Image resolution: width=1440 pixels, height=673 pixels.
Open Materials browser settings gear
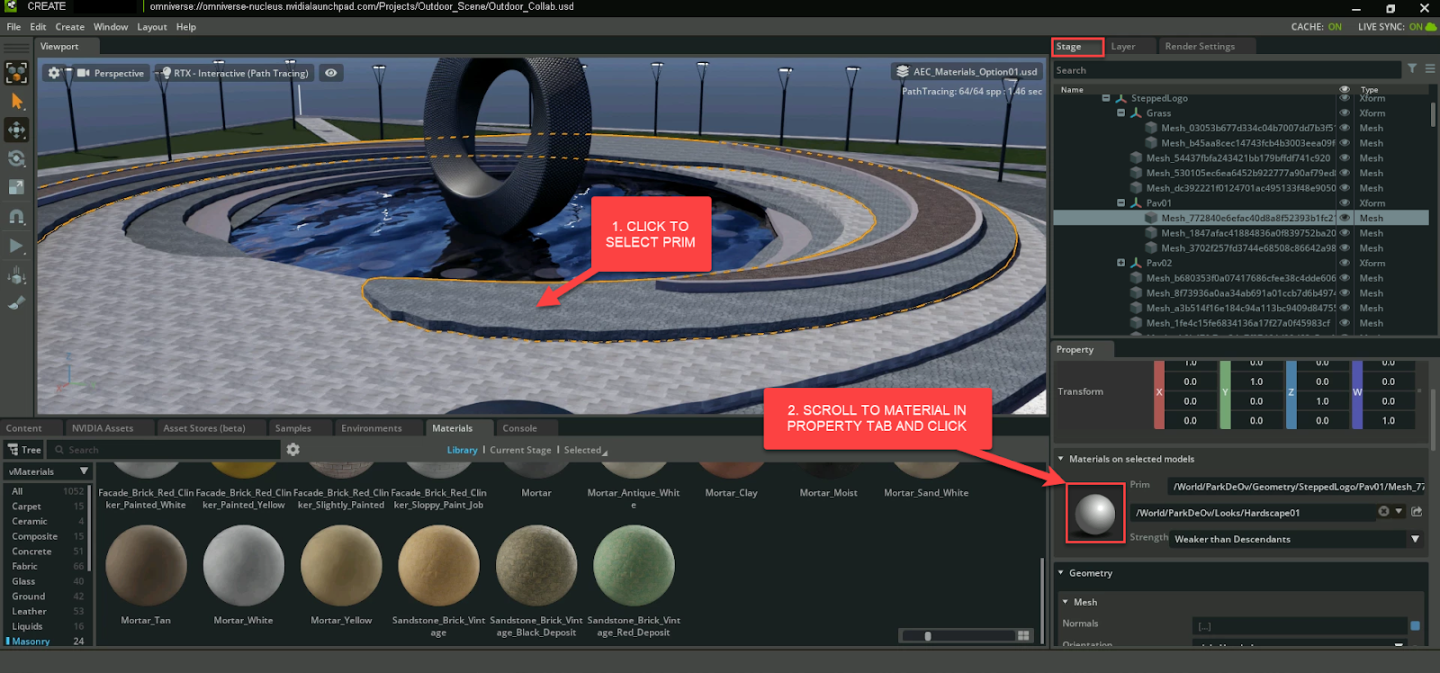[293, 450]
